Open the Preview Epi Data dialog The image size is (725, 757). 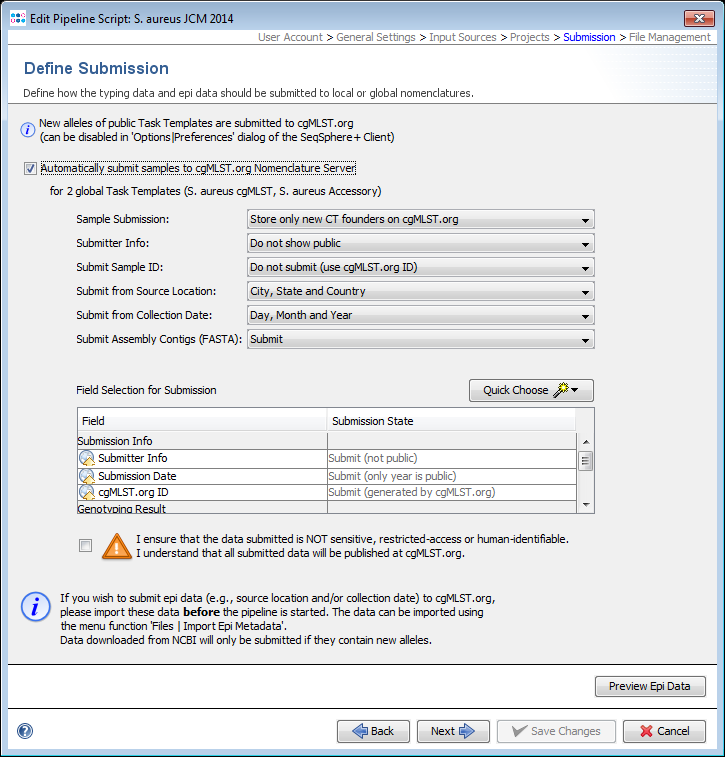pyautogui.click(x=650, y=686)
